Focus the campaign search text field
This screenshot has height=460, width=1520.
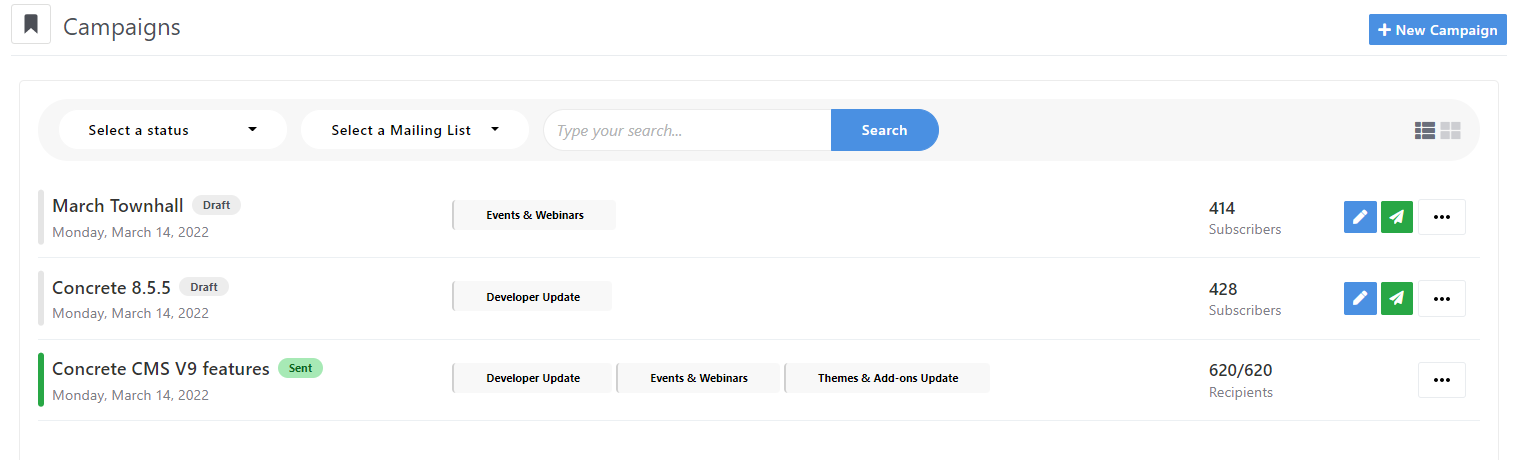coord(687,130)
